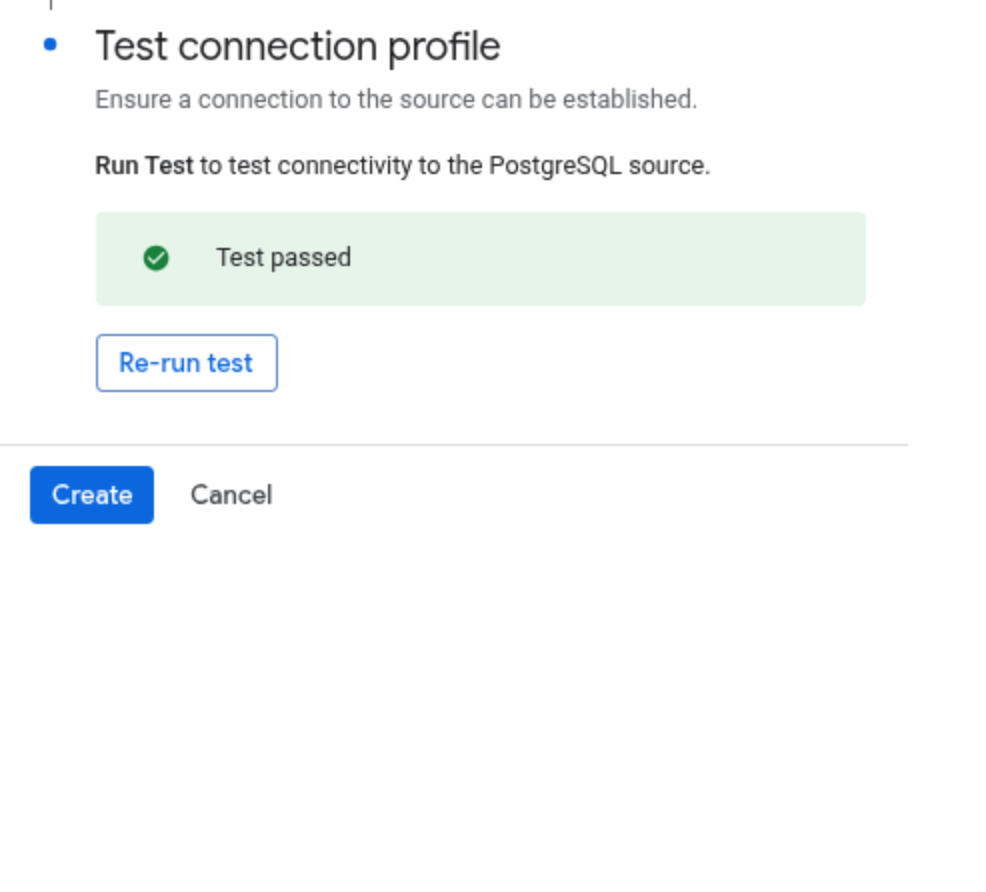Click the Test passed message text
Image resolution: width=986 pixels, height=892 pixels.
point(284,258)
